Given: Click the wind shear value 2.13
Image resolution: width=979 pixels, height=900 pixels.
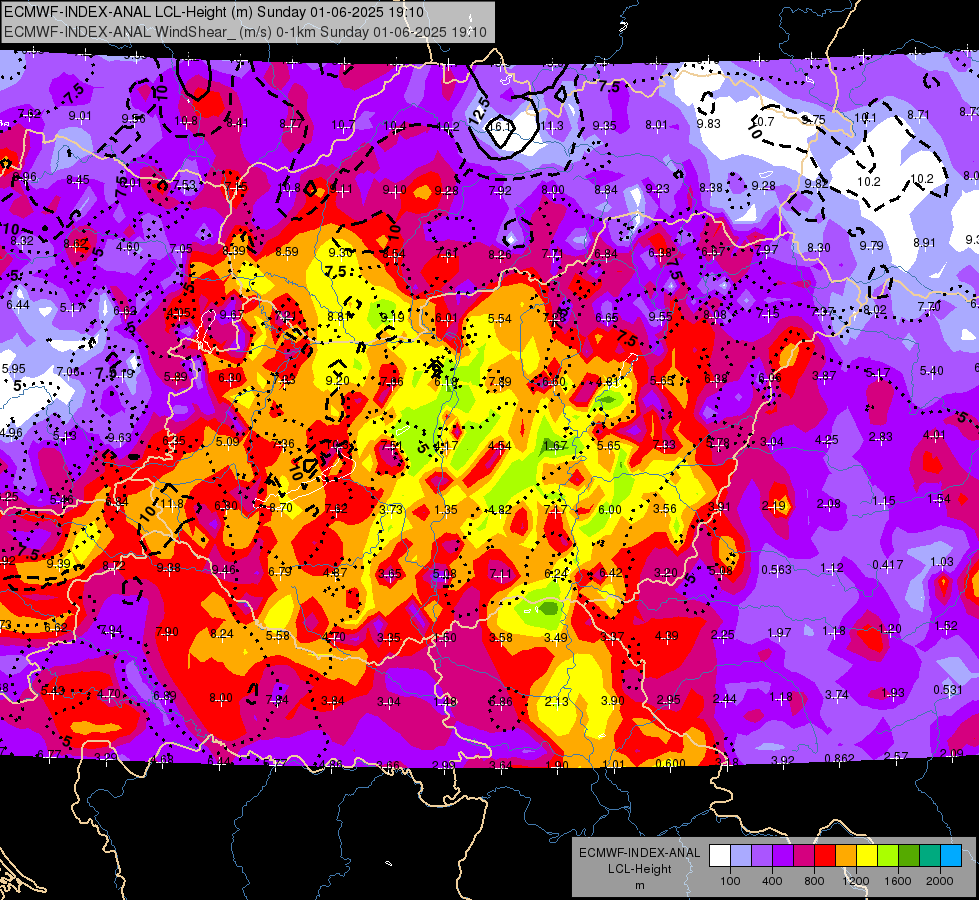Looking at the screenshot, I should tap(556, 701).
